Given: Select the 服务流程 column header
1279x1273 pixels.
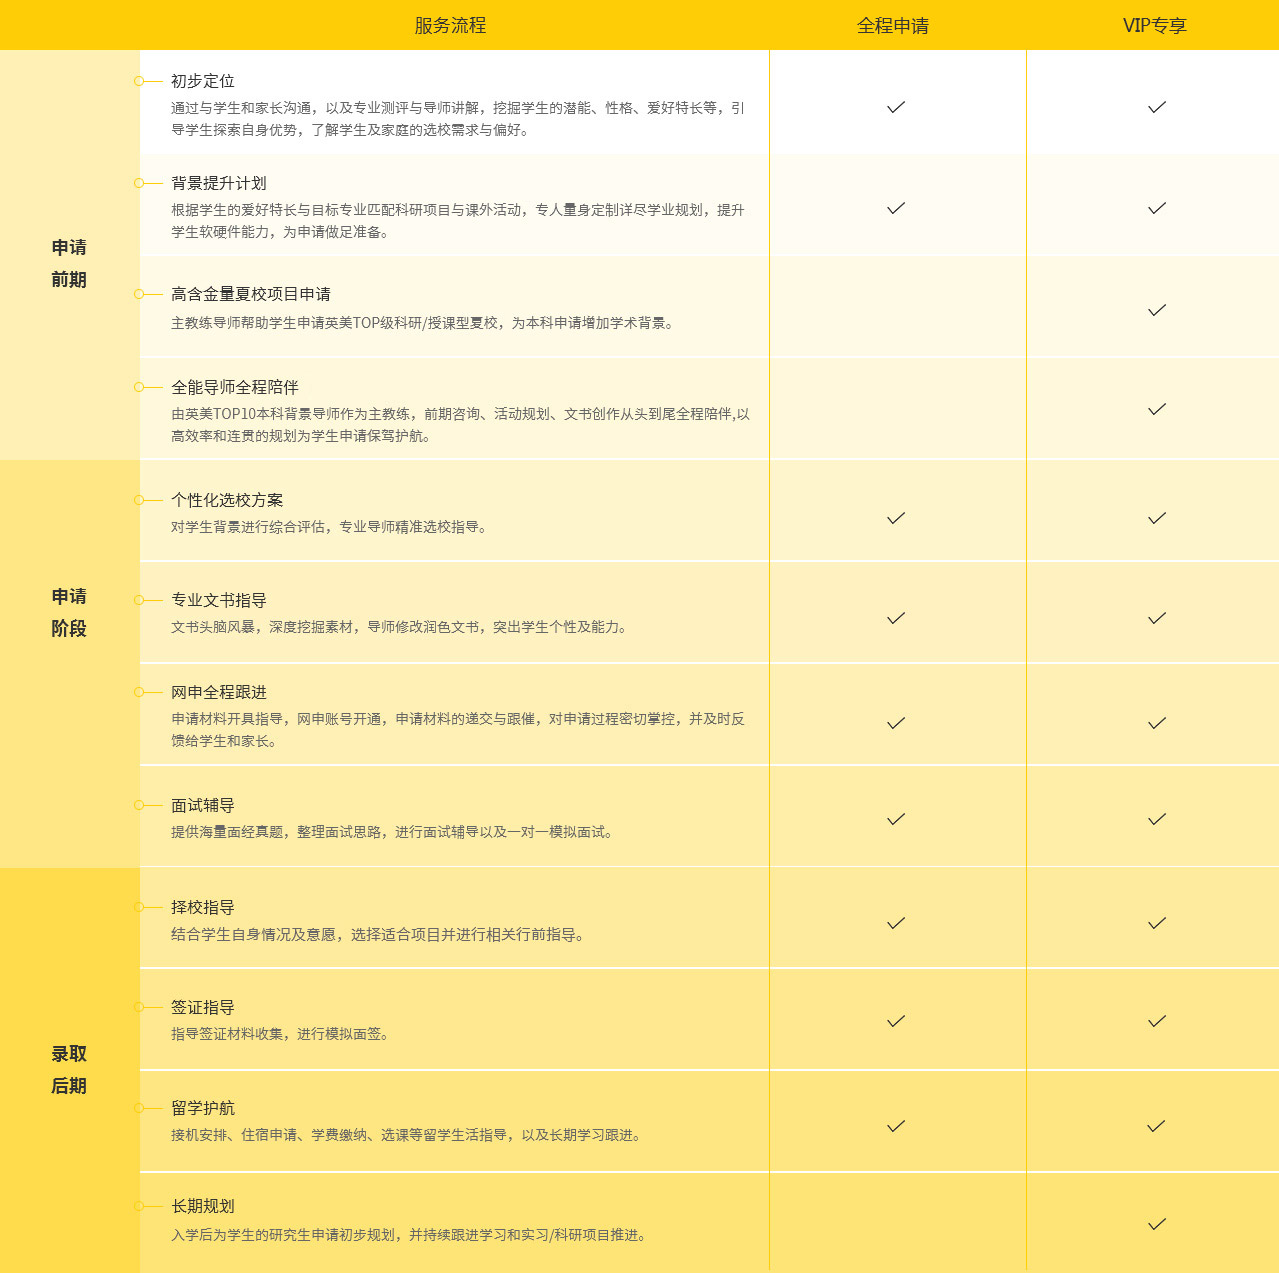Looking at the screenshot, I should coord(450,26).
